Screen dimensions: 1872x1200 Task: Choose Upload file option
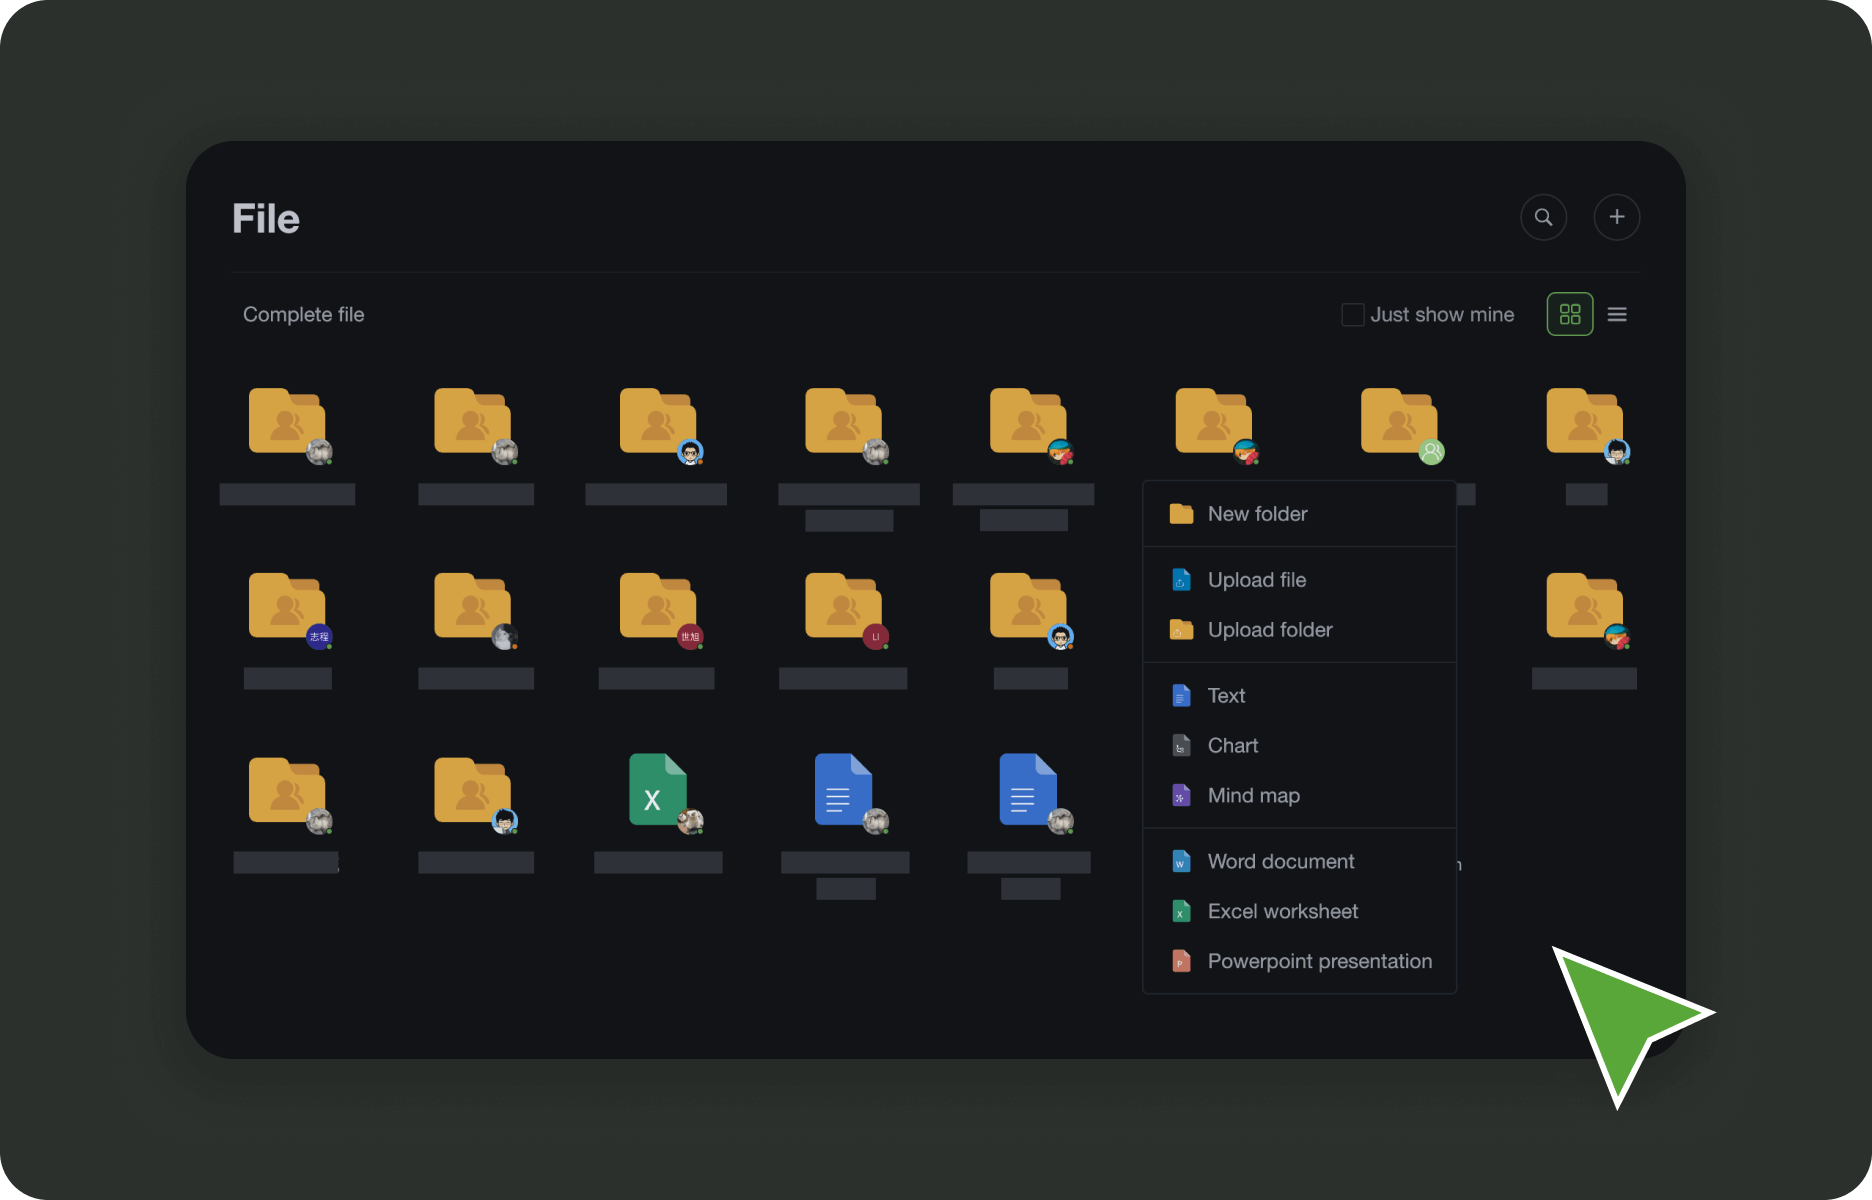point(1256,580)
